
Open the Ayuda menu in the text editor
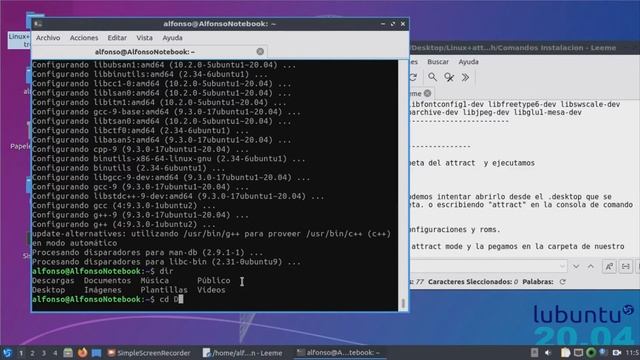pyautogui.click(x=468, y=62)
